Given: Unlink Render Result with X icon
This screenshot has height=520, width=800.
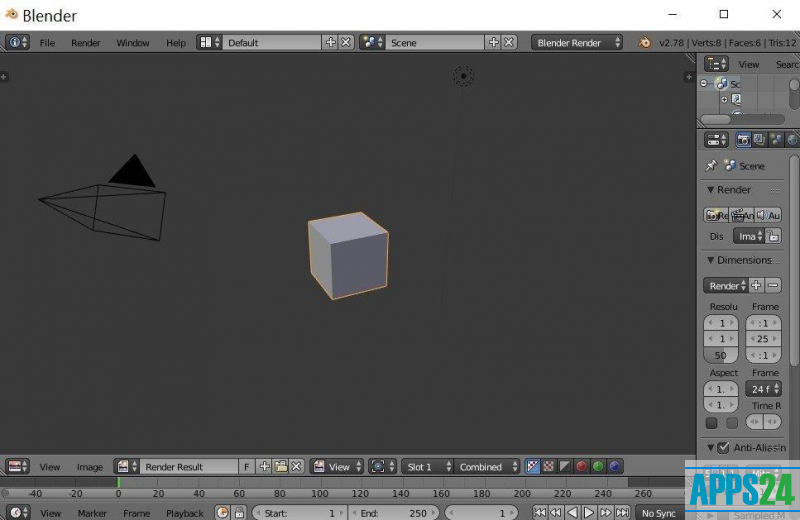Looking at the screenshot, I should pyautogui.click(x=296, y=466).
